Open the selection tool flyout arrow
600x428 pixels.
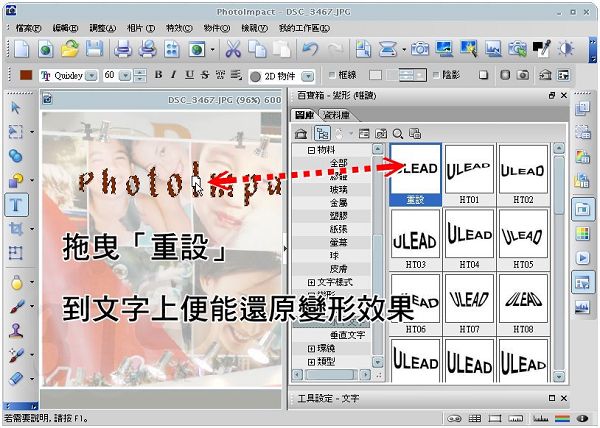coord(32,132)
